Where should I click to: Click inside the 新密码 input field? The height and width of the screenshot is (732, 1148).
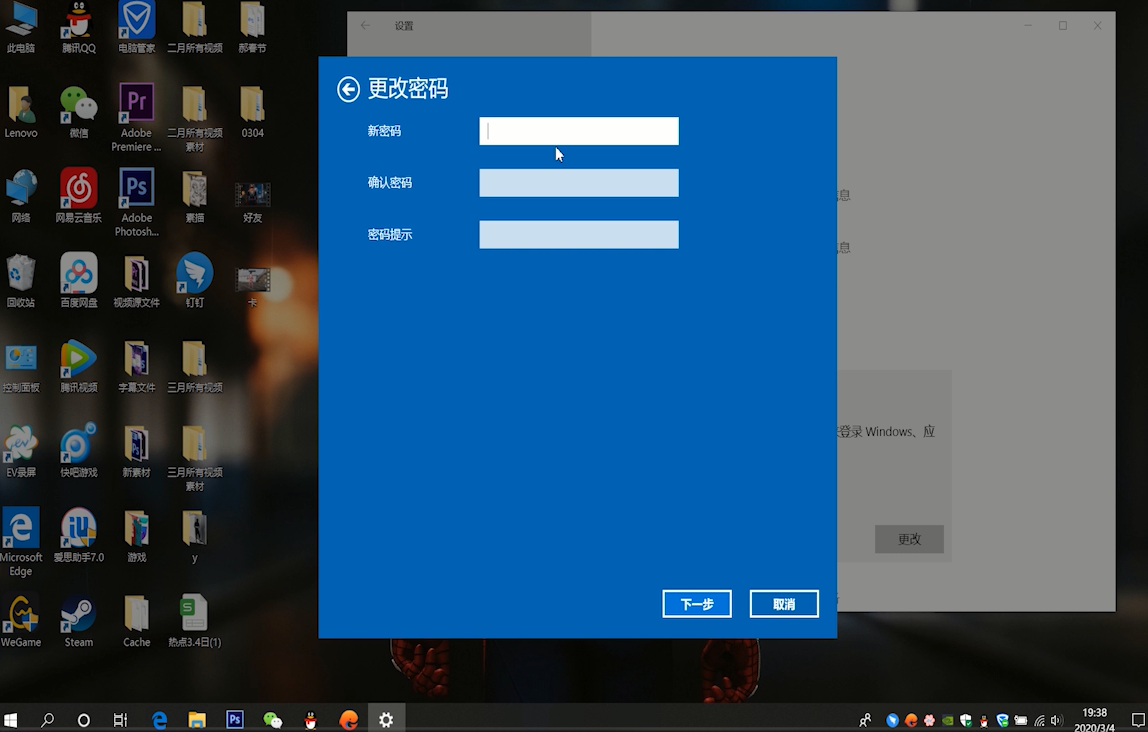(x=578, y=131)
